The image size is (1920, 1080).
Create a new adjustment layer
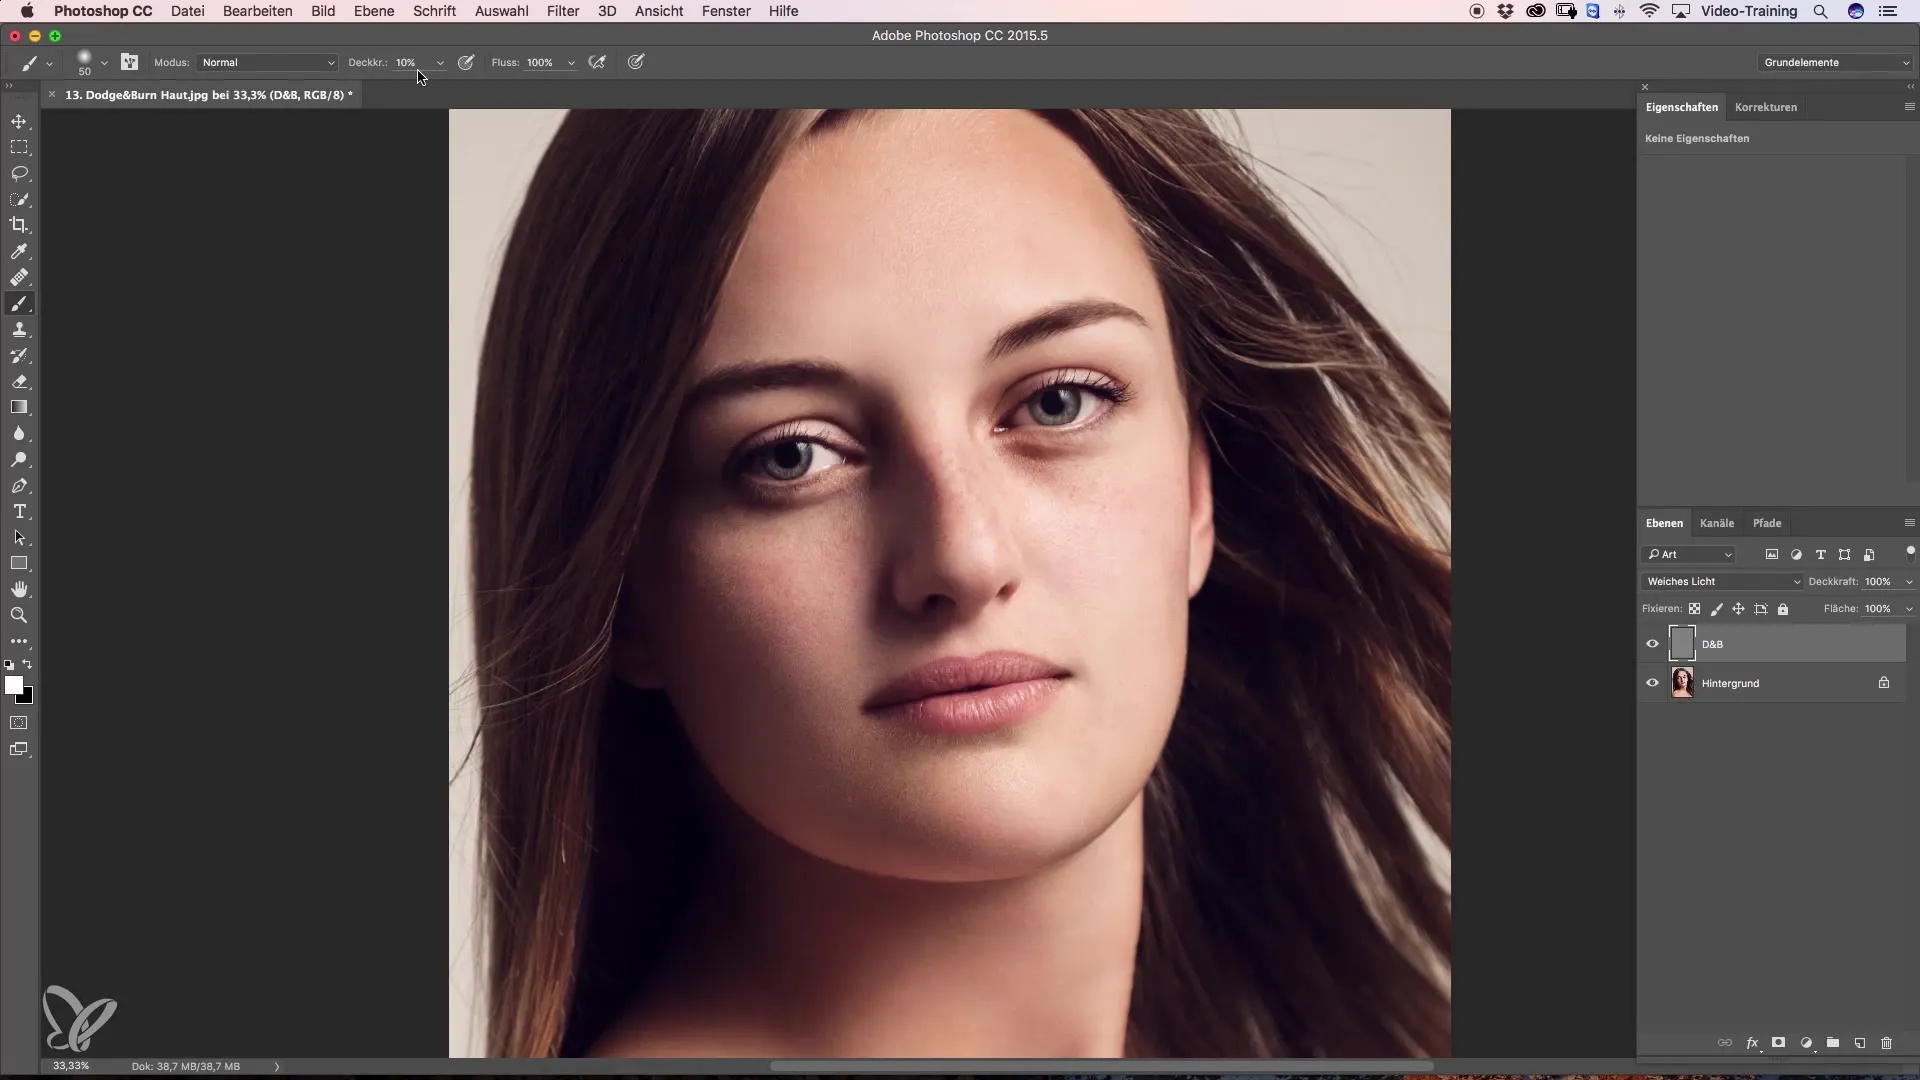pyautogui.click(x=1806, y=1043)
